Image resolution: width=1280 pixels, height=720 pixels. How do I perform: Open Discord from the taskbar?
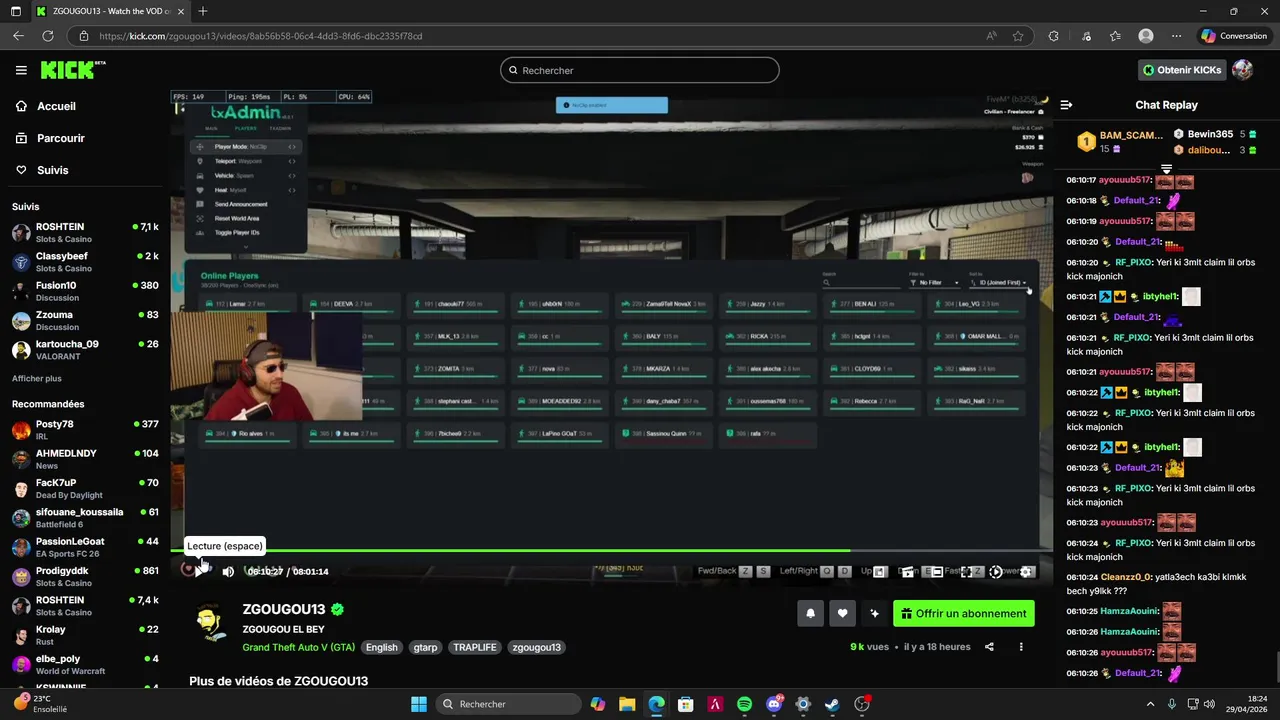click(x=773, y=704)
